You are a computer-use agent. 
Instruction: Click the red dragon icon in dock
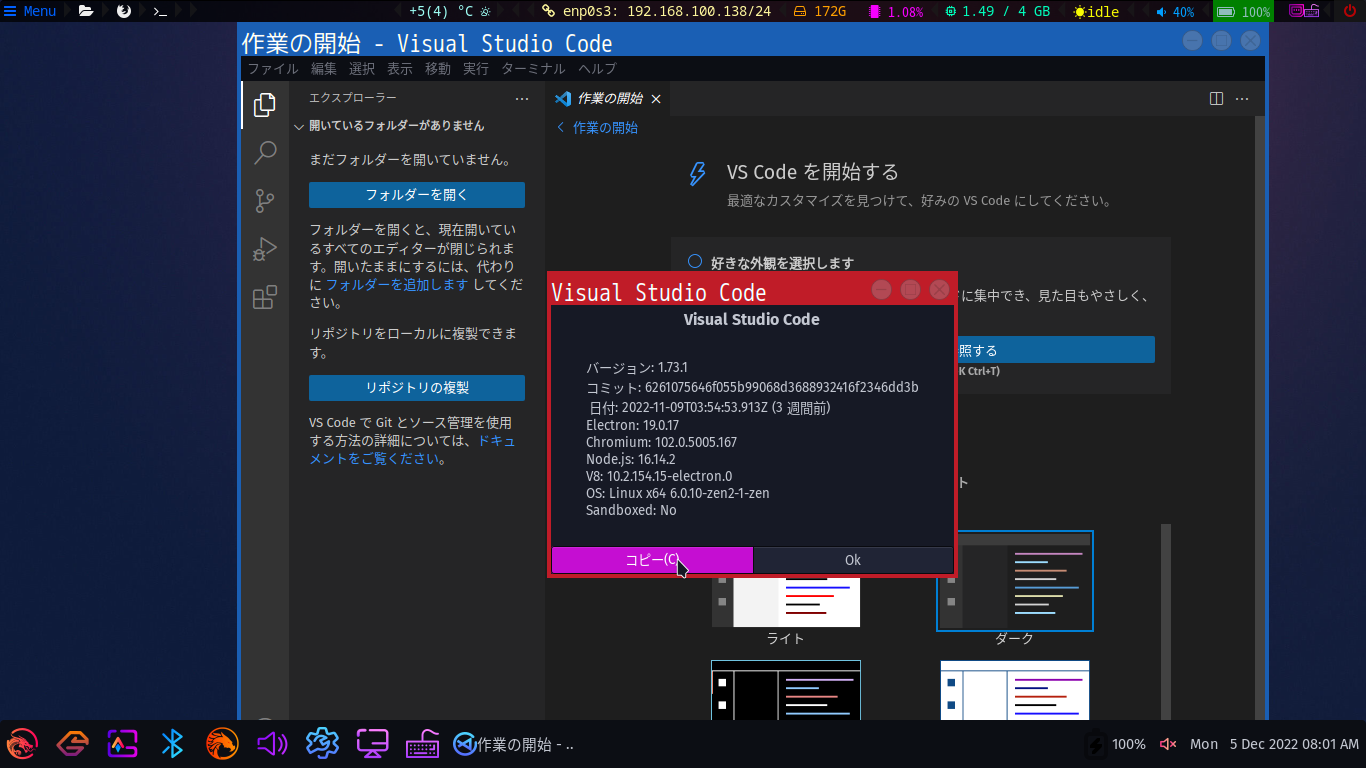coord(22,744)
